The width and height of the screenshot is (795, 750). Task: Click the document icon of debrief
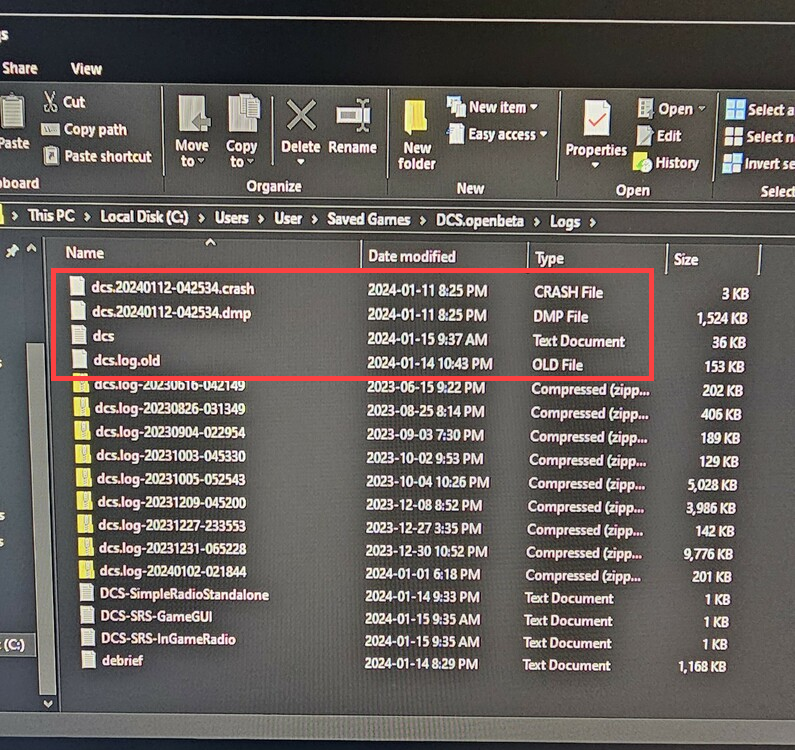click(x=89, y=660)
